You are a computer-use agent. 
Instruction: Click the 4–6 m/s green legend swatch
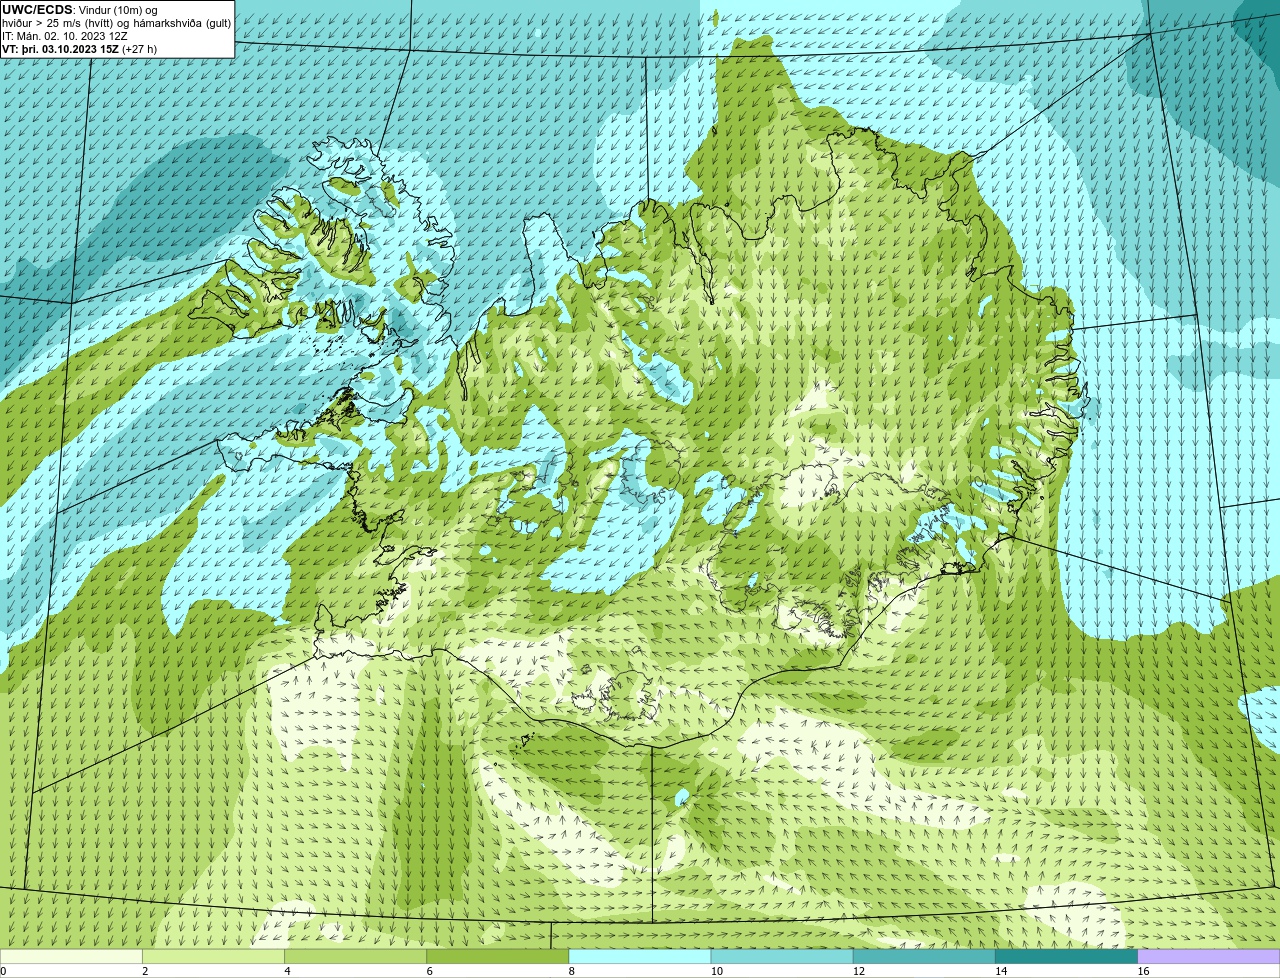(x=355, y=957)
